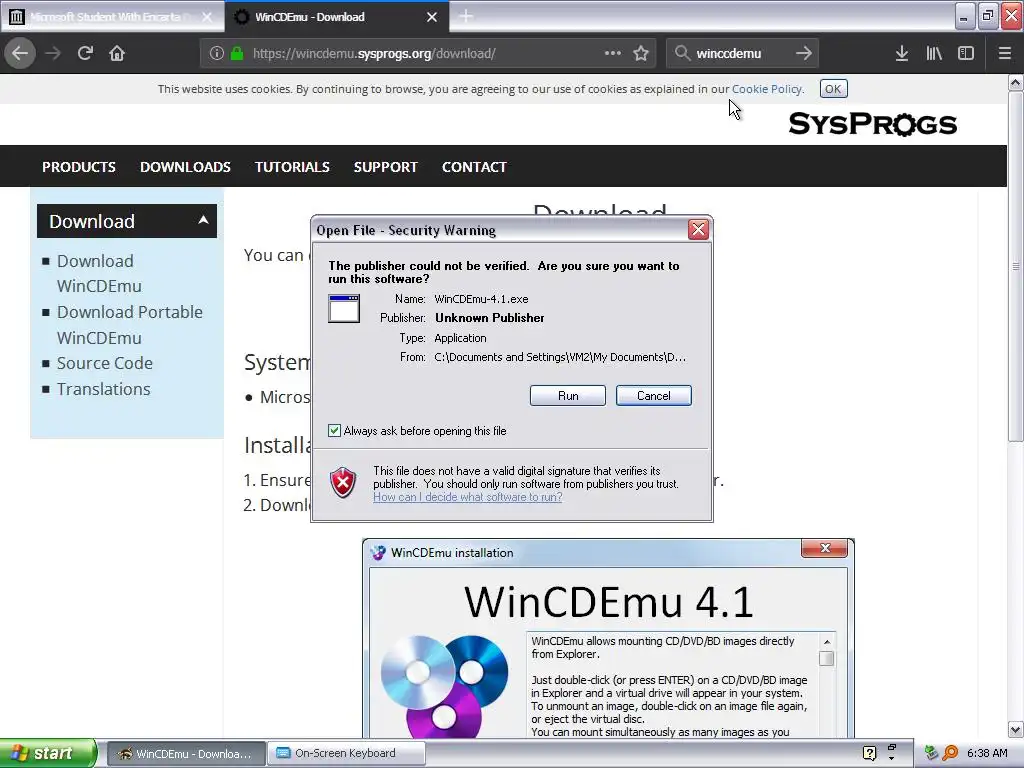Click the browser Forward arrow button
This screenshot has width=1024, height=768.
[53, 53]
